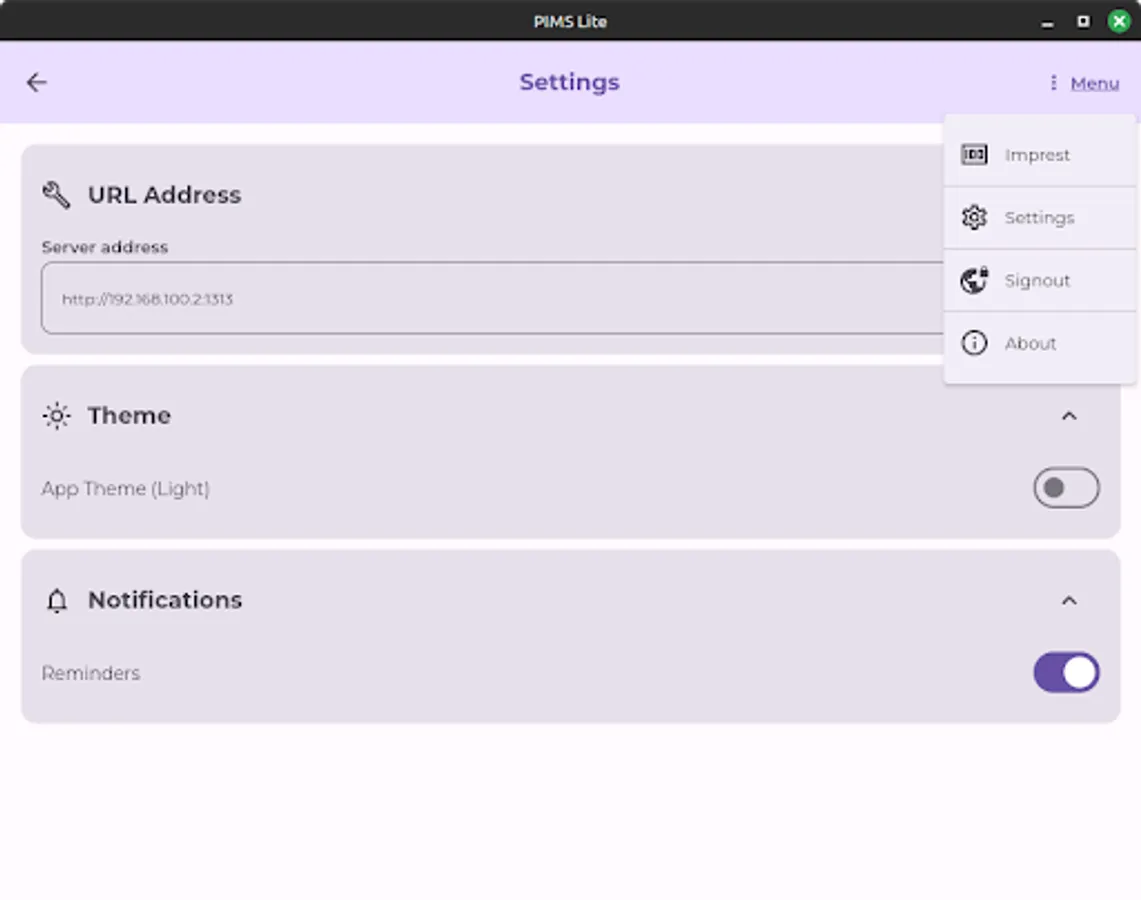Click the Settings page title
The image size is (1141, 900).
pos(569,83)
